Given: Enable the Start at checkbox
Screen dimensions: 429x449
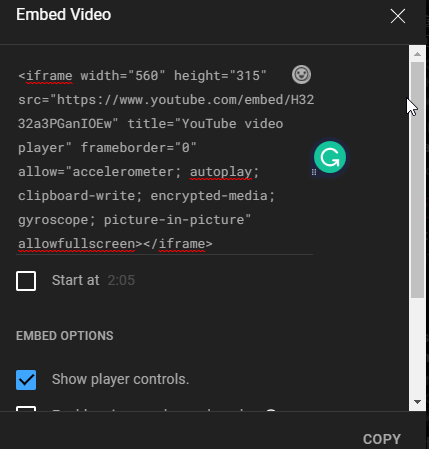Looking at the screenshot, I should [26, 281].
